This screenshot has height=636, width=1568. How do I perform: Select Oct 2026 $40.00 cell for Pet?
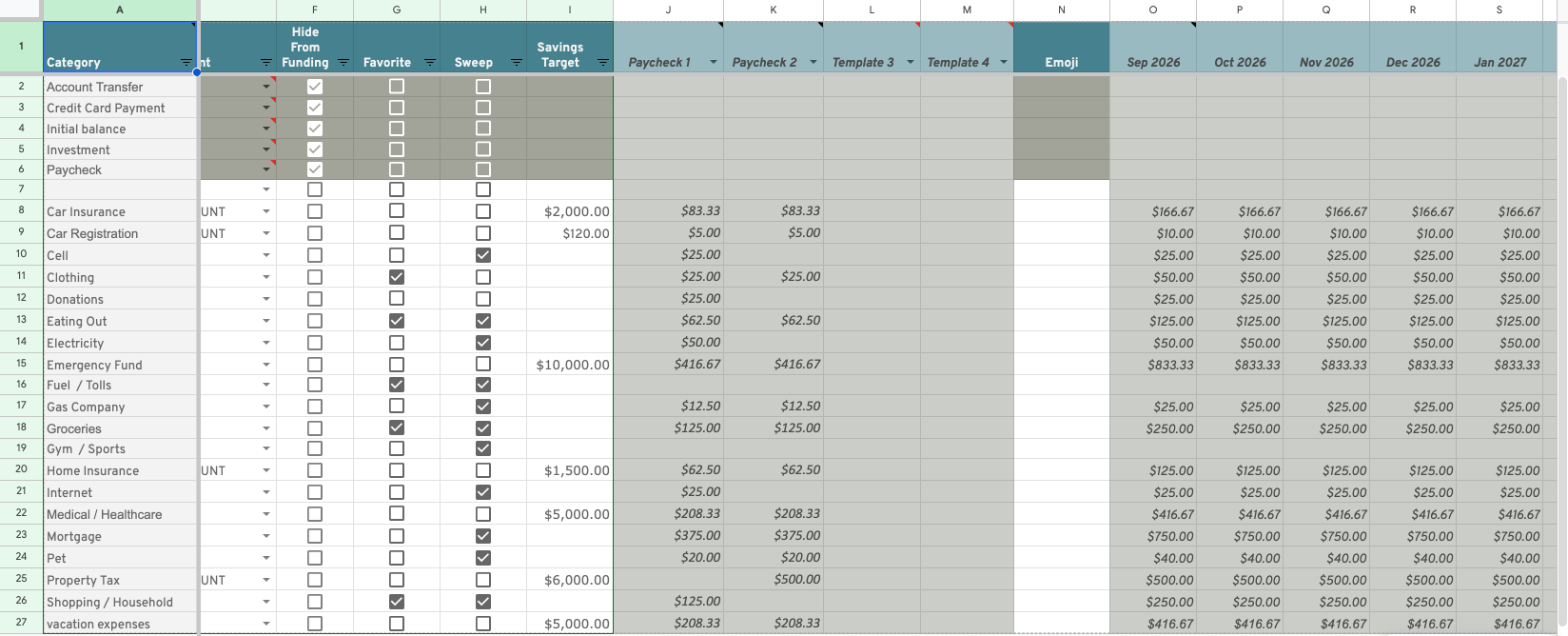(1240, 558)
